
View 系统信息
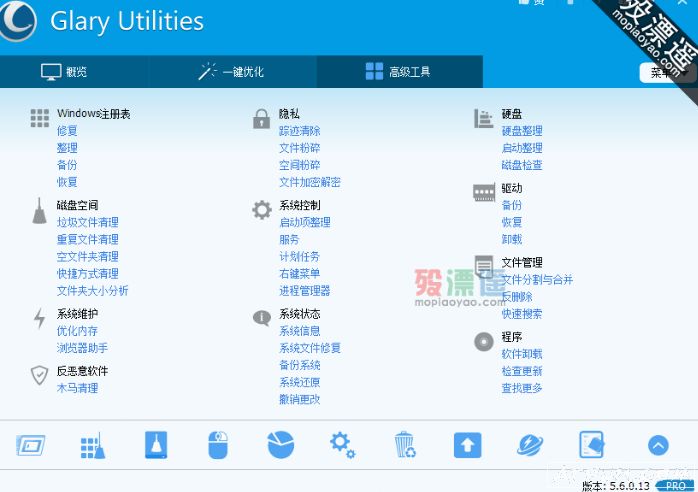coord(300,331)
